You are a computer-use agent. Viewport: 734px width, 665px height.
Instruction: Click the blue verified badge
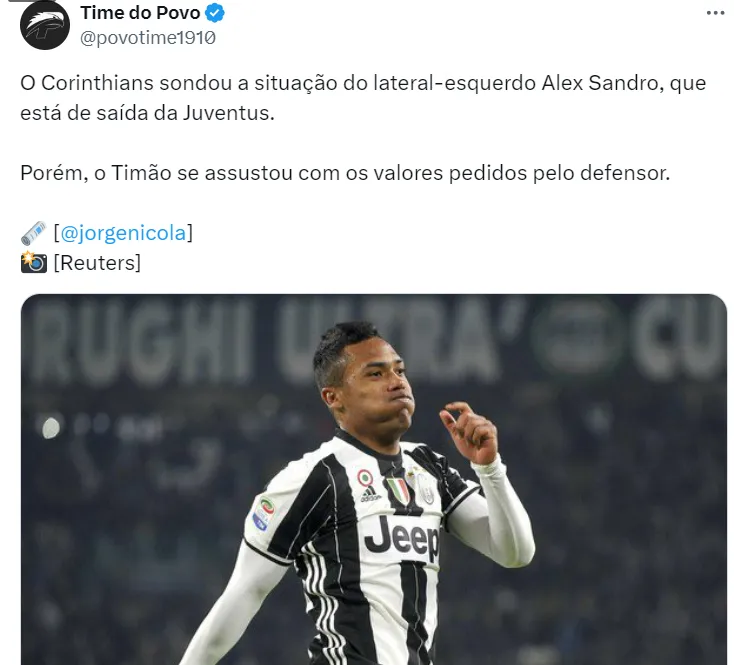215,13
